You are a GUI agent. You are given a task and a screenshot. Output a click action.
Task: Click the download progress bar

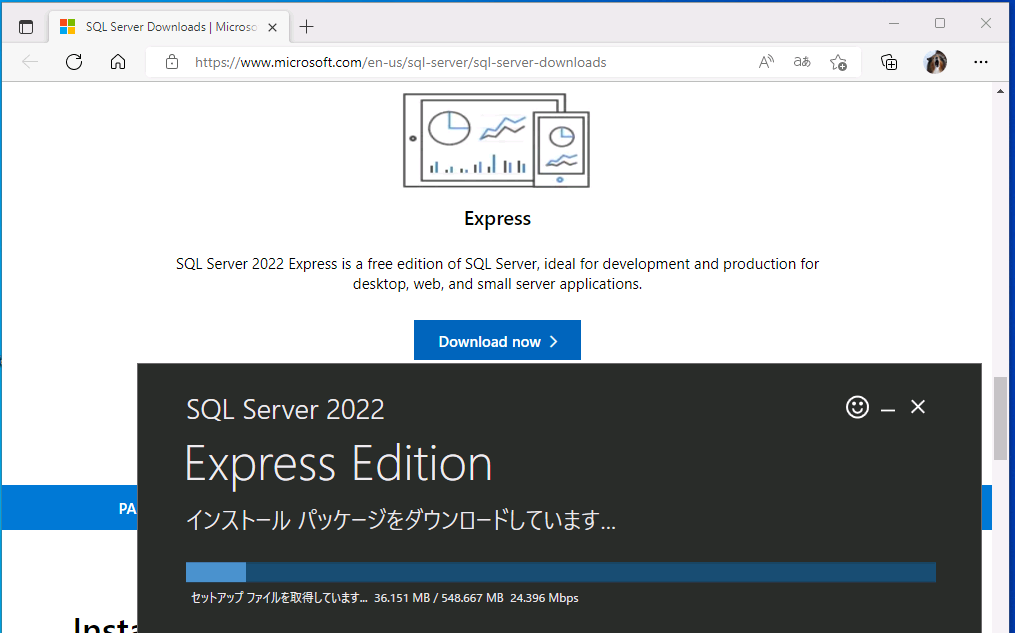(559, 571)
